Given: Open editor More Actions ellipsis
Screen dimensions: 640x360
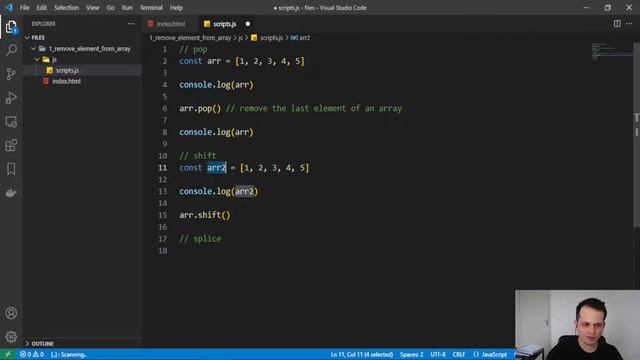Looking at the screenshot, I should 629,24.
